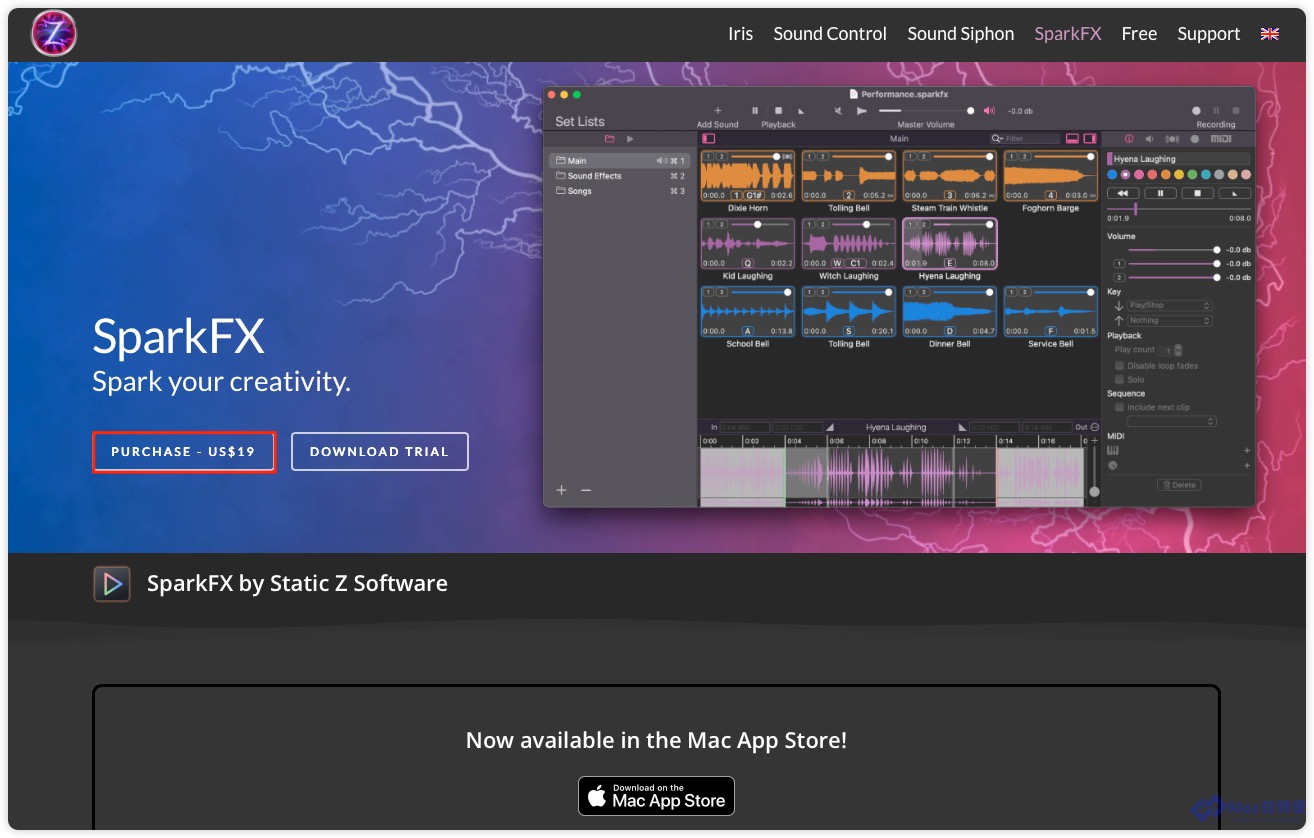Click the inspector rewind button

1123,193
